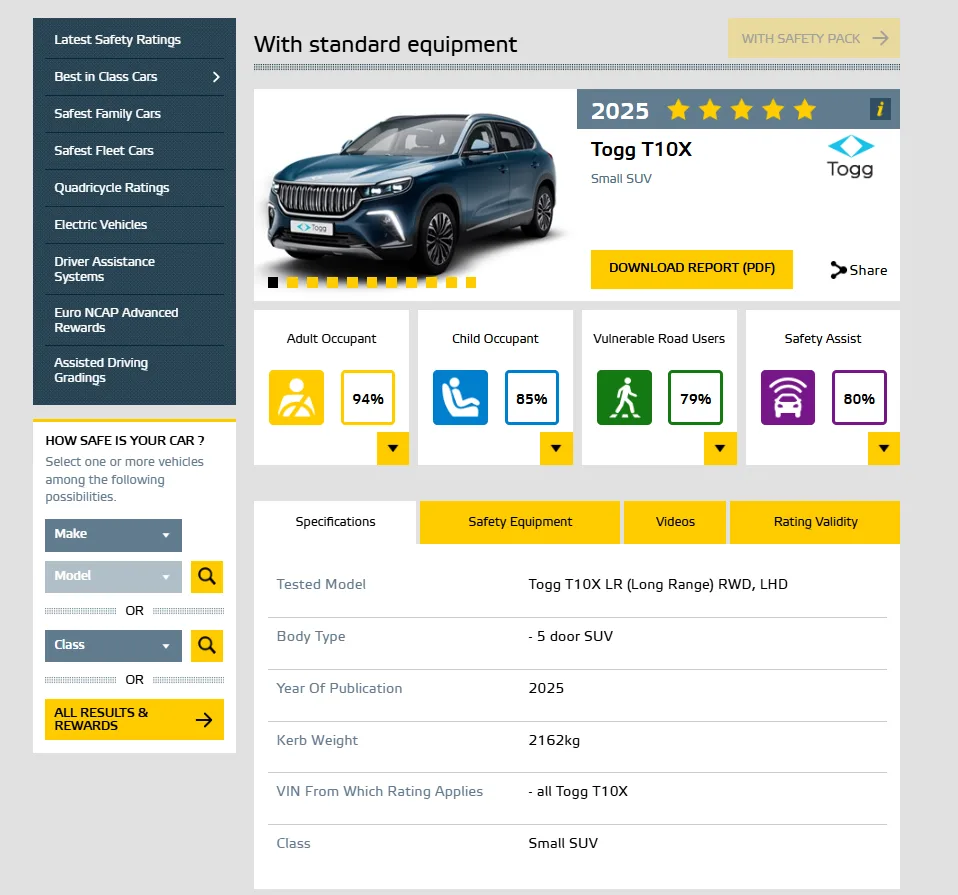Click With Safety Pack button
Image resolution: width=958 pixels, height=895 pixels.
(x=814, y=38)
